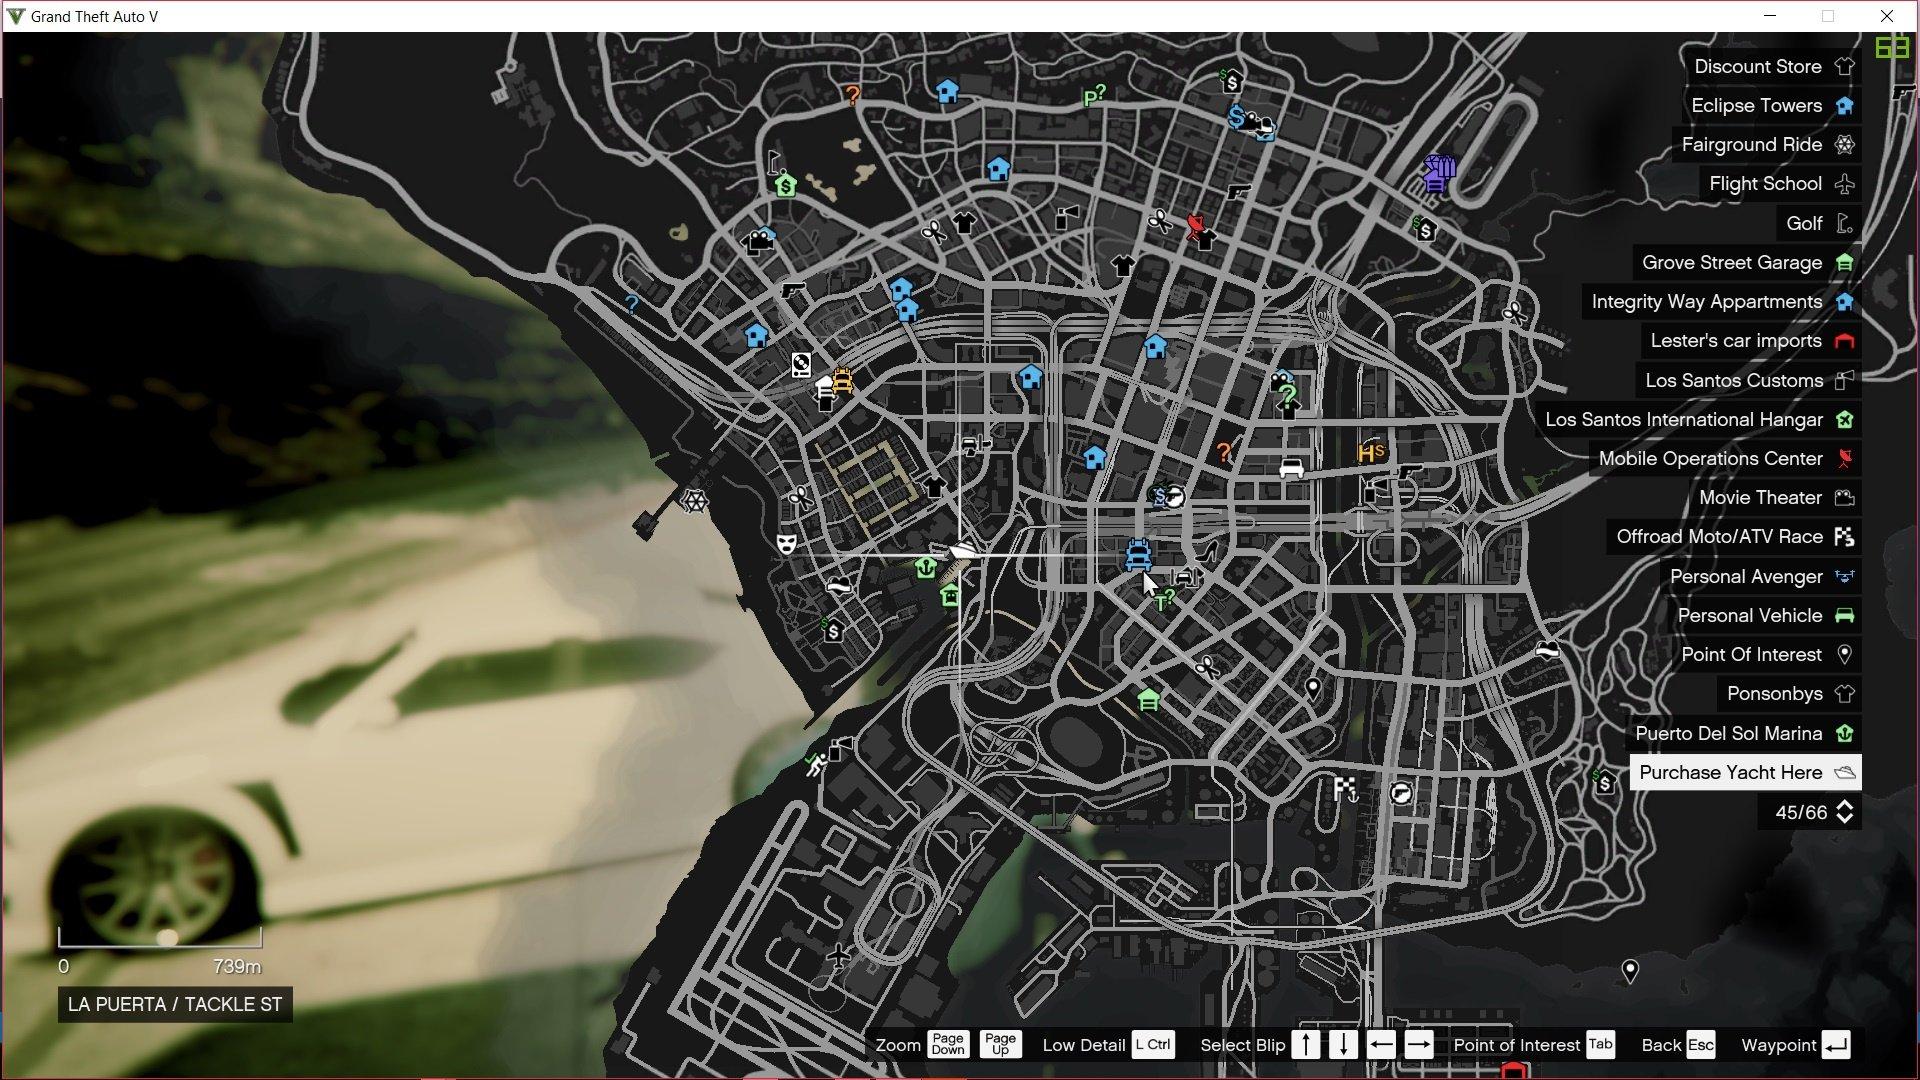Image resolution: width=1920 pixels, height=1080 pixels.
Task: Click the movie camera blip
Action: [x=759, y=240]
